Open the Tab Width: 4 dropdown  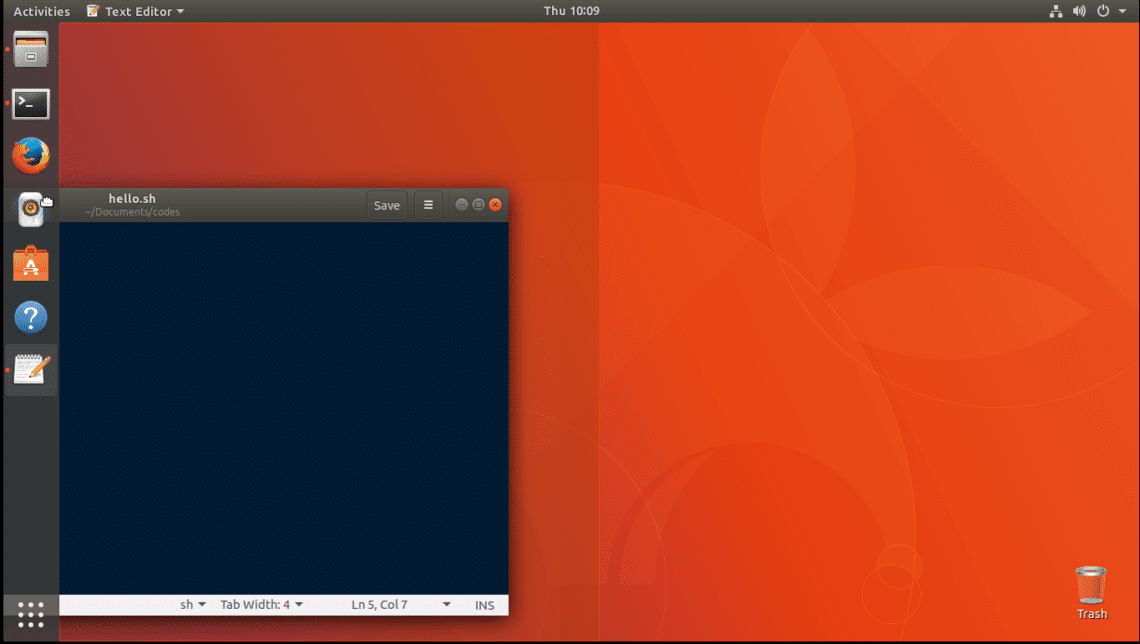261,604
